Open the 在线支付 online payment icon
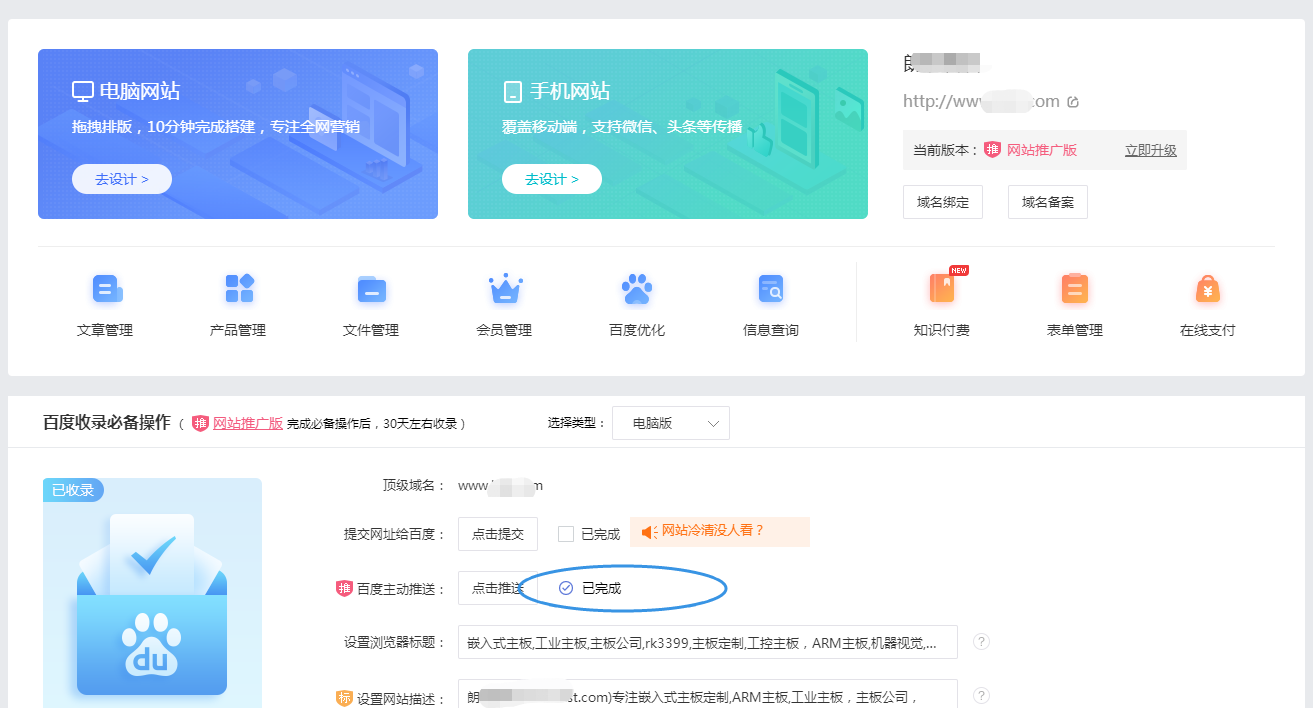The width and height of the screenshot is (1313, 708). [x=1208, y=290]
